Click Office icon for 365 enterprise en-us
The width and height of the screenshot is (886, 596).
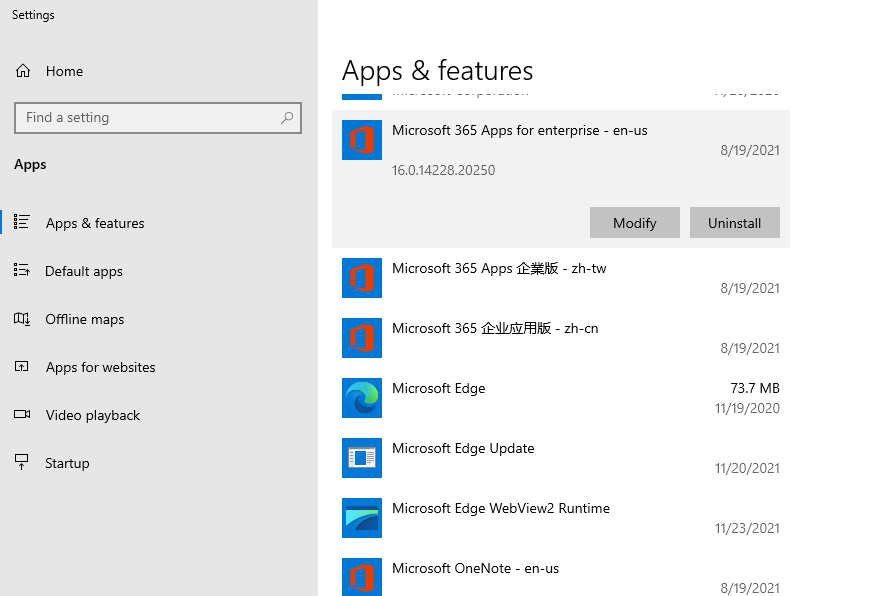click(x=362, y=140)
